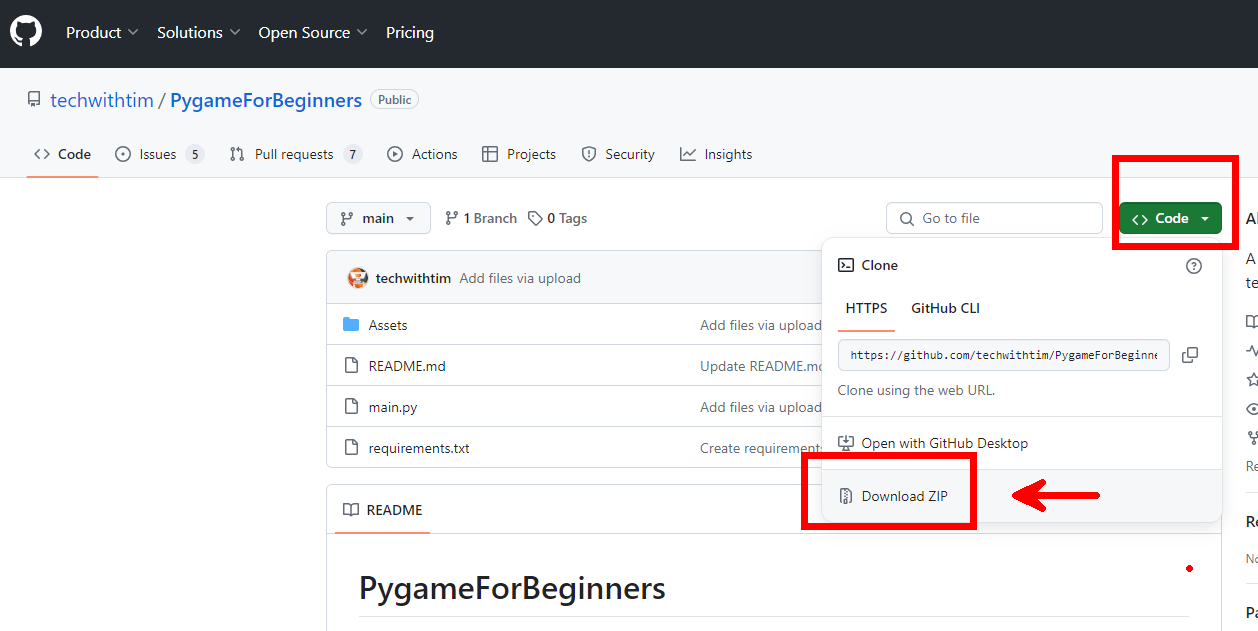The image size is (1258, 631).
Task: Select the GitHub CLI clone tab
Action: click(945, 308)
